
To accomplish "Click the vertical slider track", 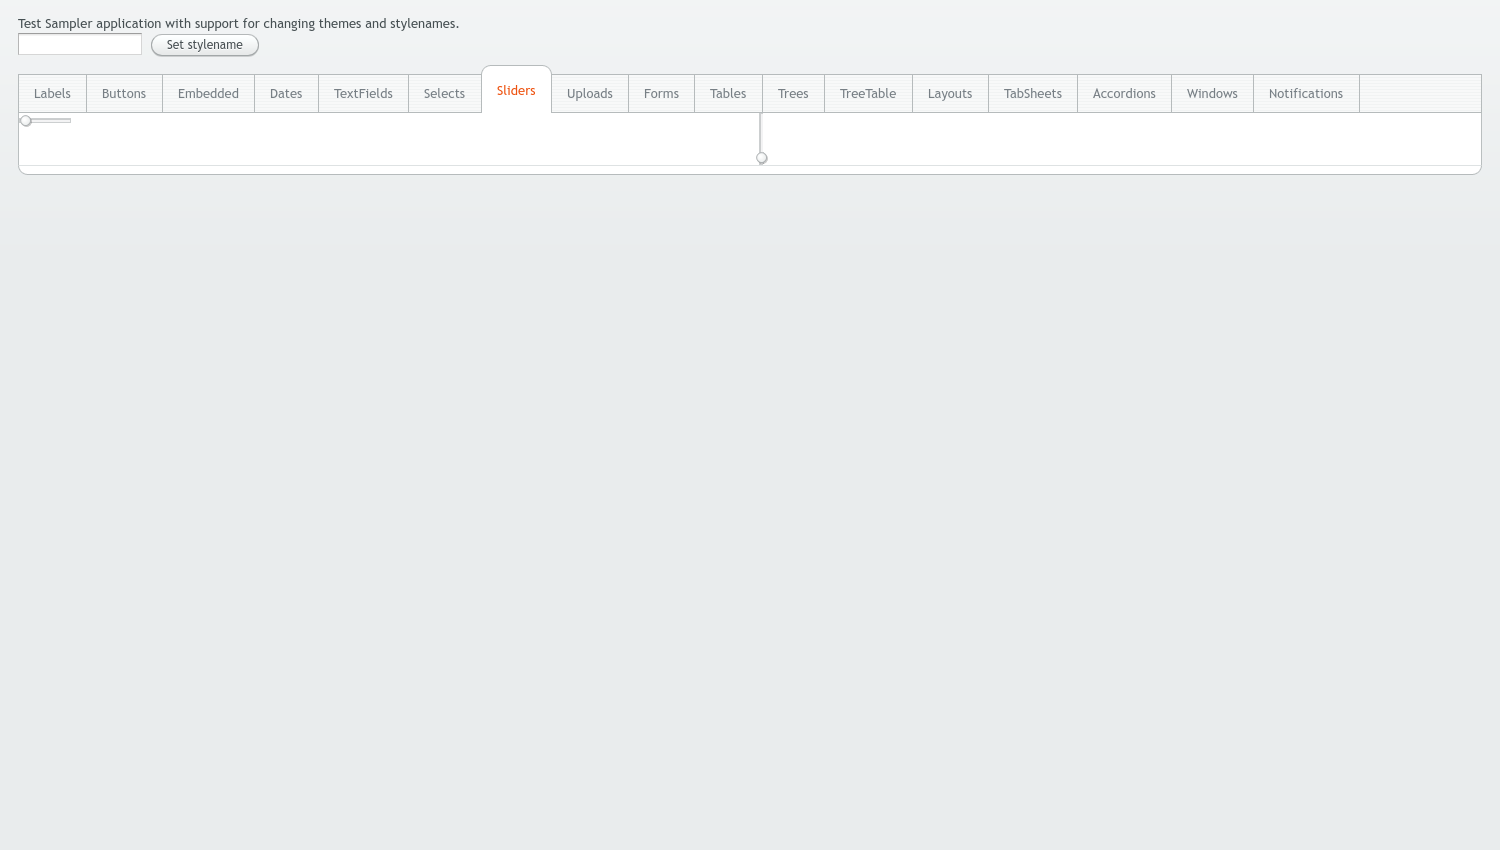I will tap(761, 138).
